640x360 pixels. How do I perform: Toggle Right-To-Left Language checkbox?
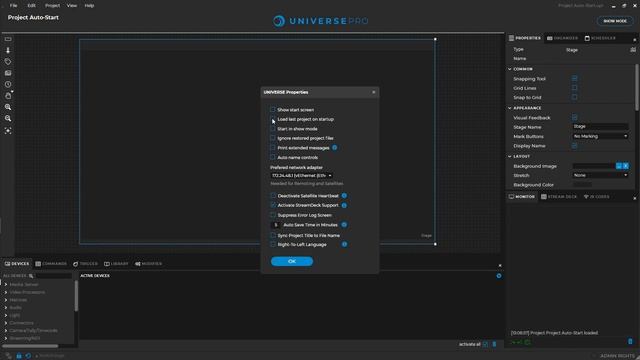pyautogui.click(x=273, y=244)
